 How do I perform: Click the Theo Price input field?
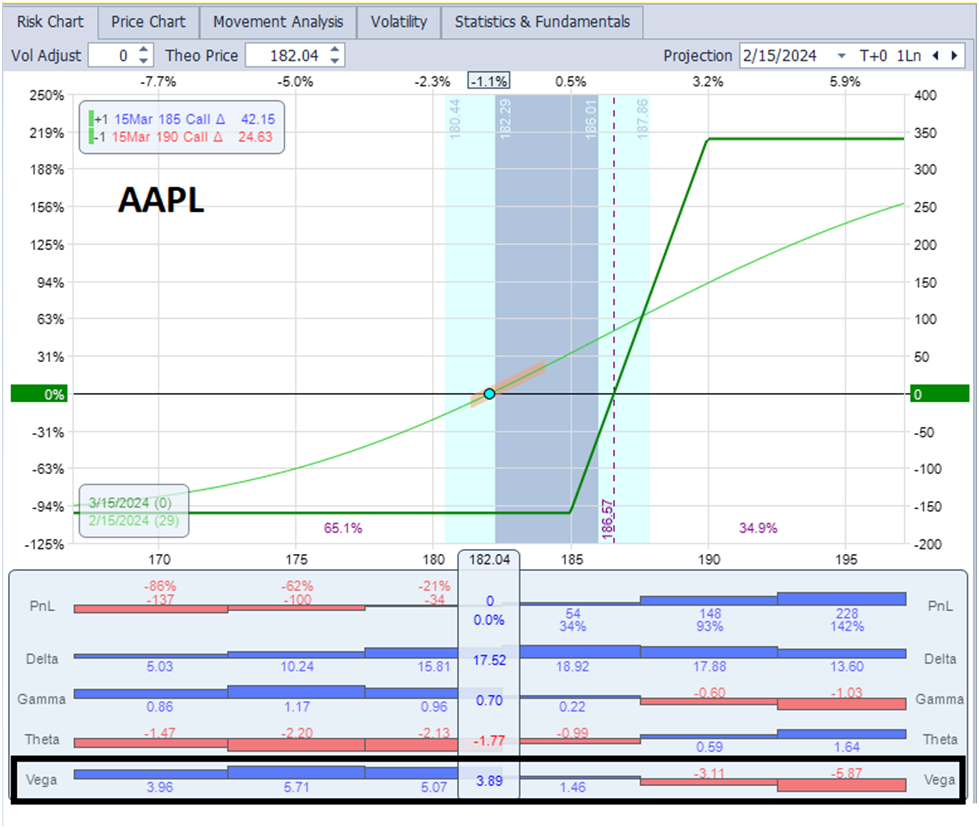pyautogui.click(x=285, y=56)
